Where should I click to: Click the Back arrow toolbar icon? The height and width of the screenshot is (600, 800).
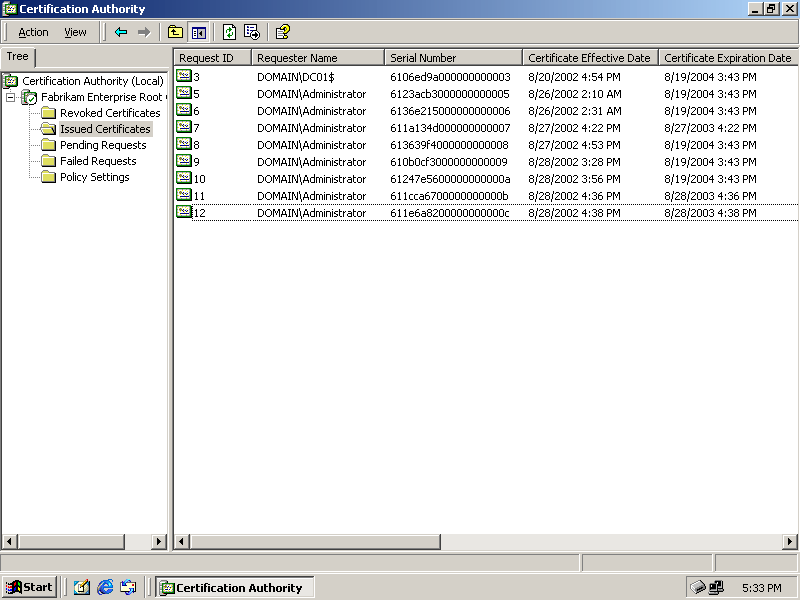121,32
